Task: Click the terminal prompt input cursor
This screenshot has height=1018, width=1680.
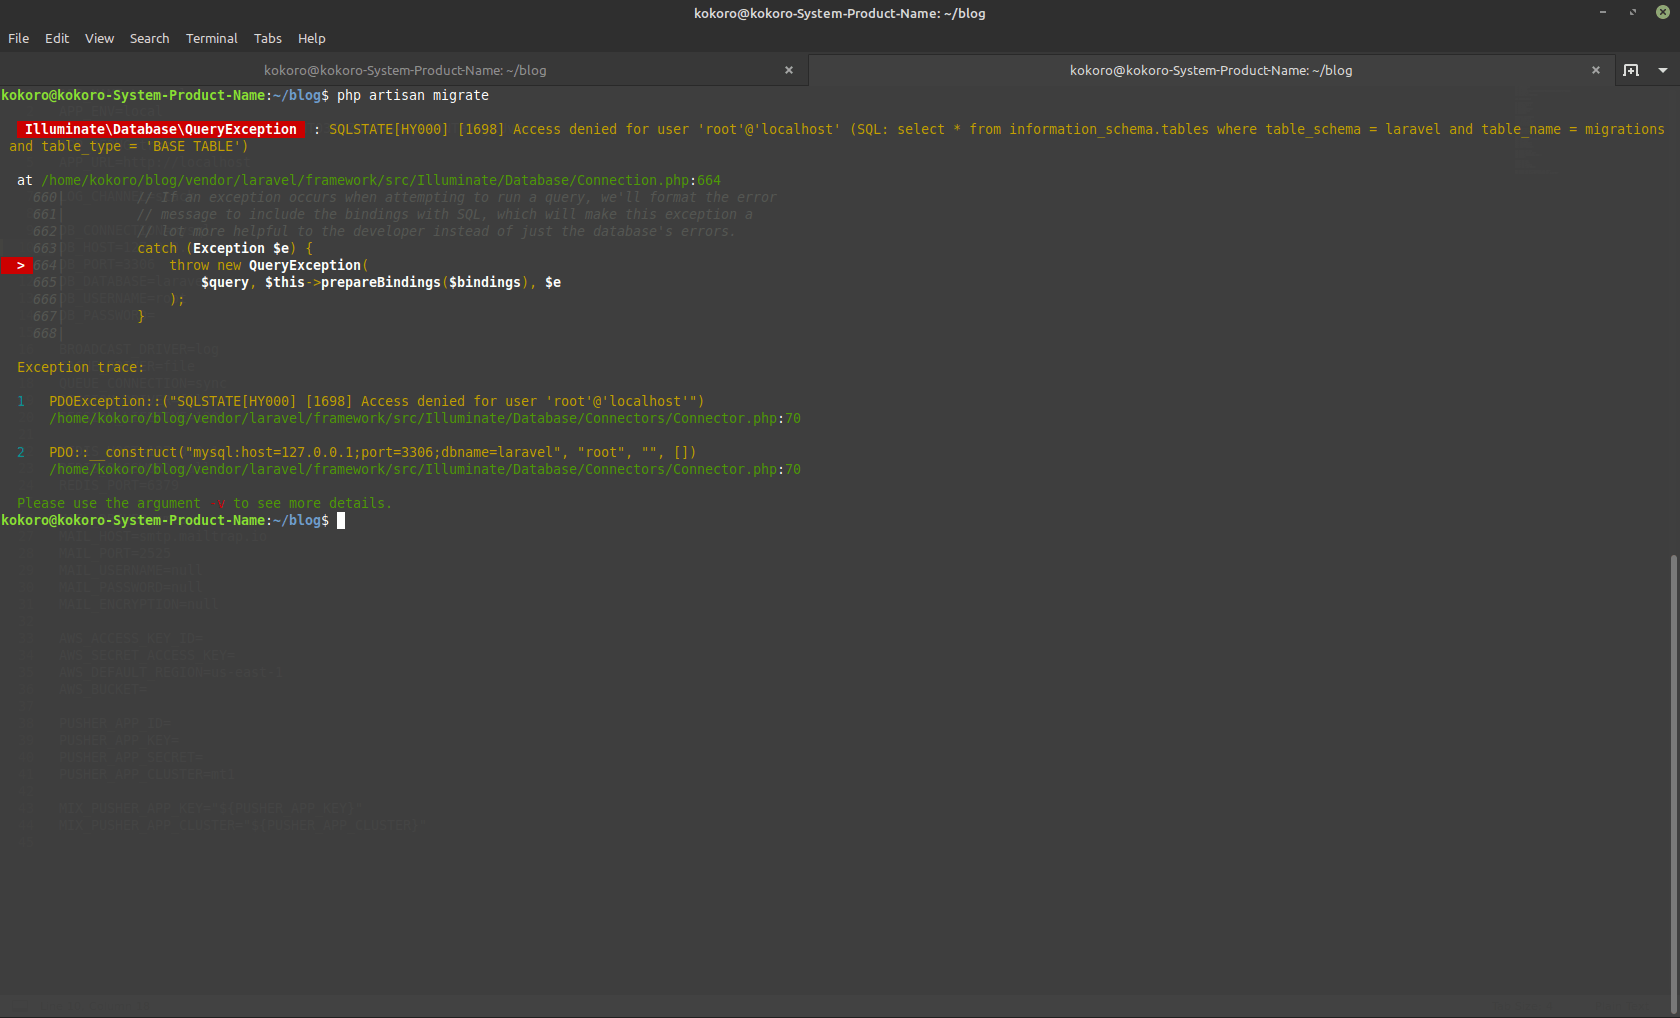Action: coord(342,520)
